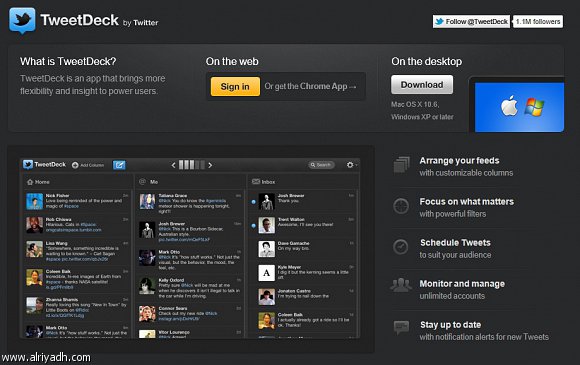Open Kelly Oxford's avatar in Me column

pos(147,286)
